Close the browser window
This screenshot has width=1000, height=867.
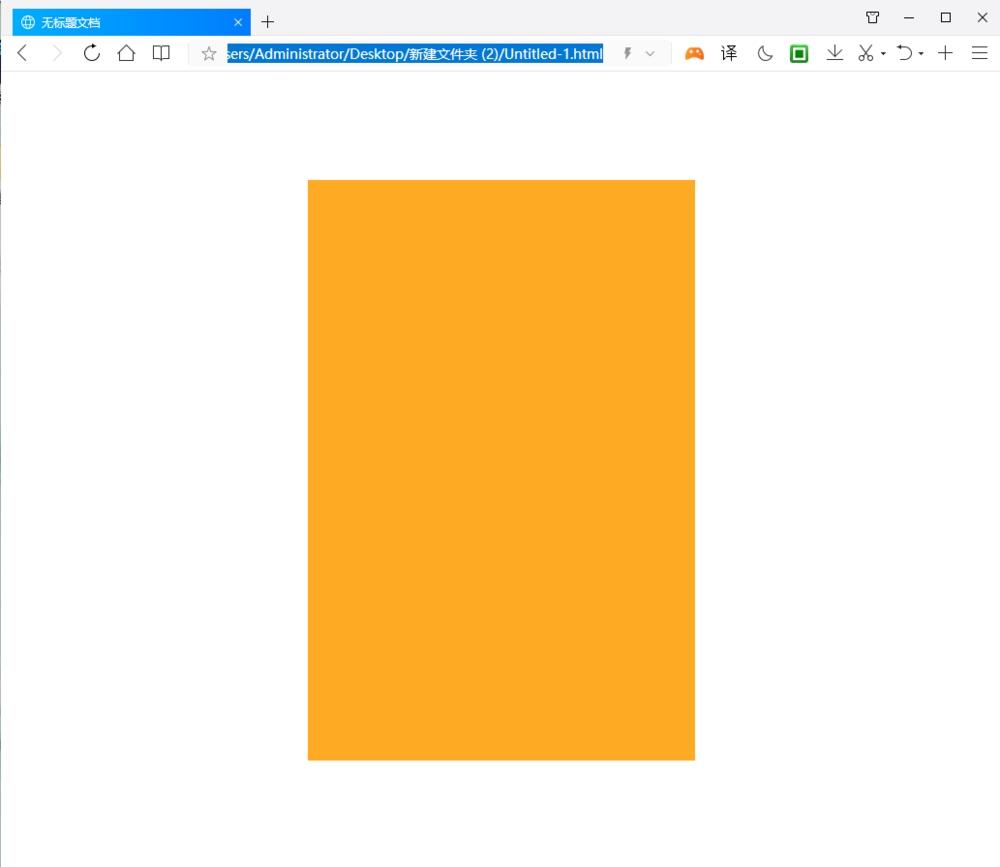pyautogui.click(x=982, y=18)
